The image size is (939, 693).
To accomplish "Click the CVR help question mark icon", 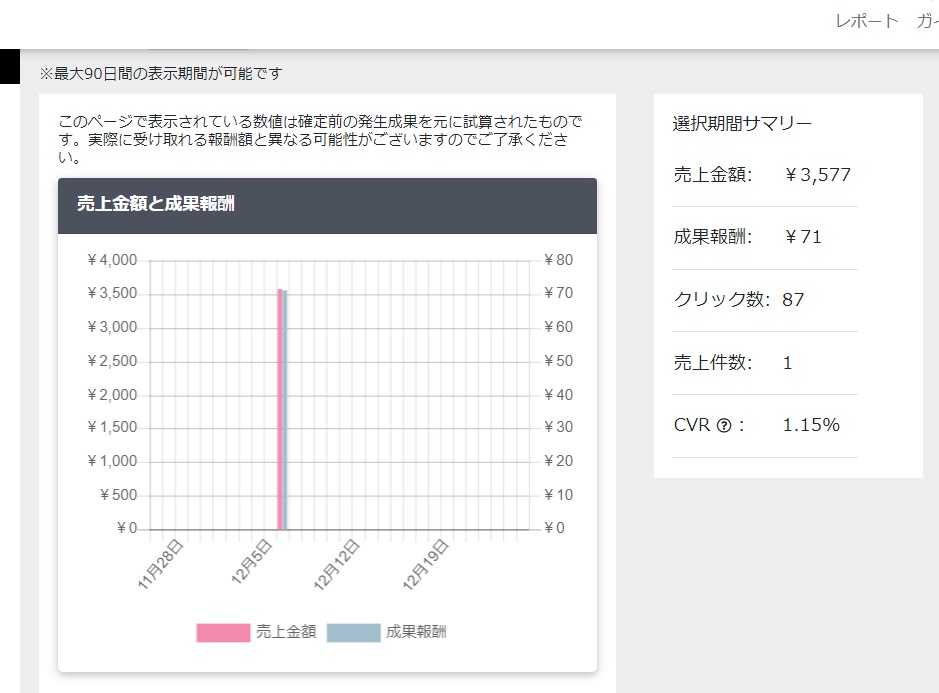I will [x=724, y=425].
